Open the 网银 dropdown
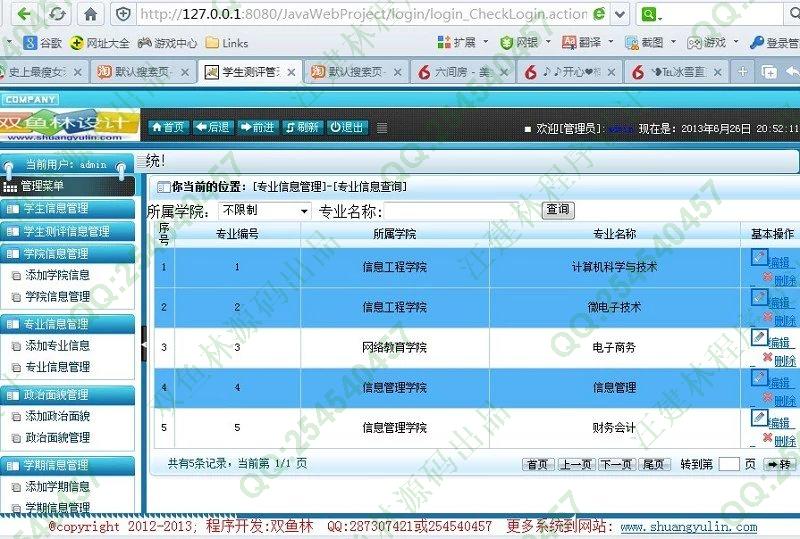The image size is (800, 539). coord(525,42)
